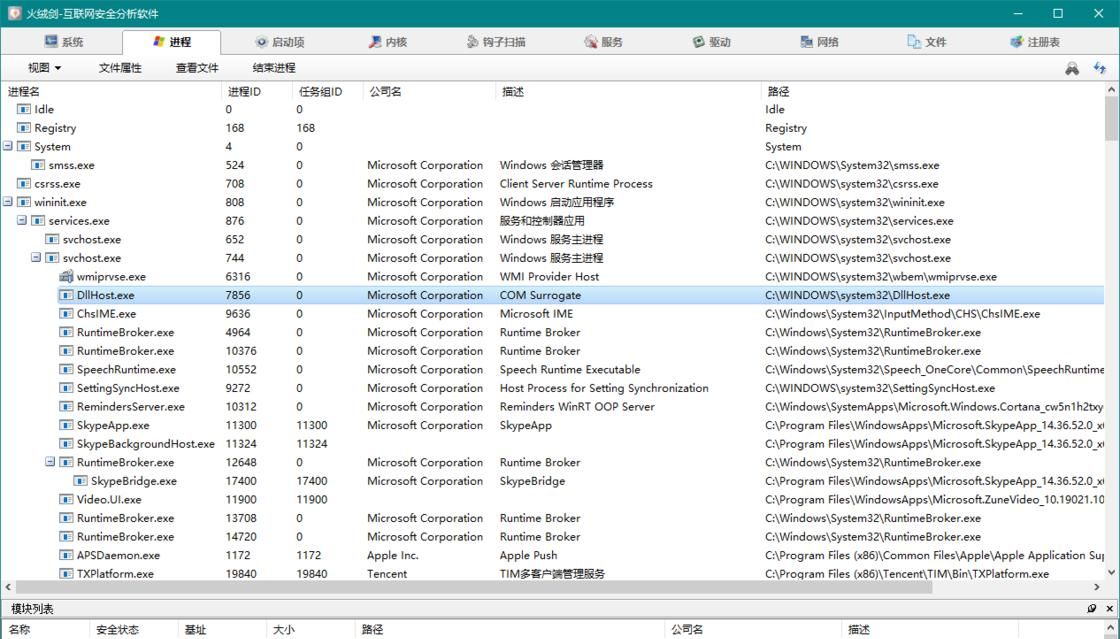The height and width of the screenshot is (639, 1120).
Task: Click the TXPlatform.exe process icon
Action: [x=66, y=573]
